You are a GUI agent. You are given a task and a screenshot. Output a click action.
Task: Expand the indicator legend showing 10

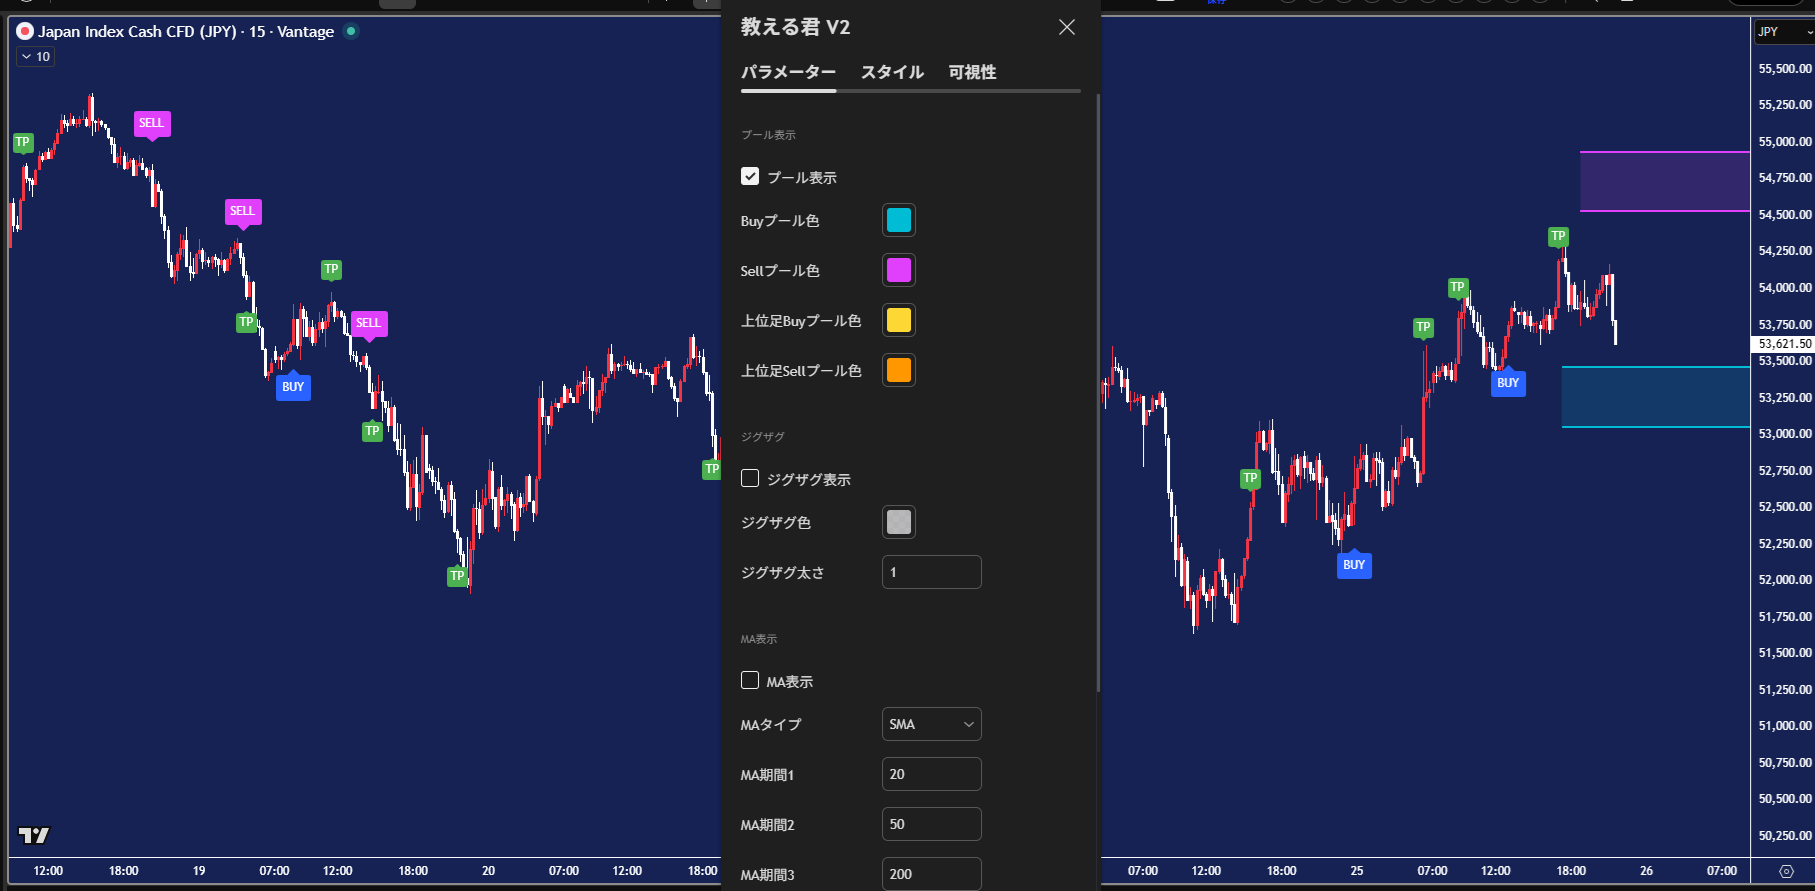point(36,57)
